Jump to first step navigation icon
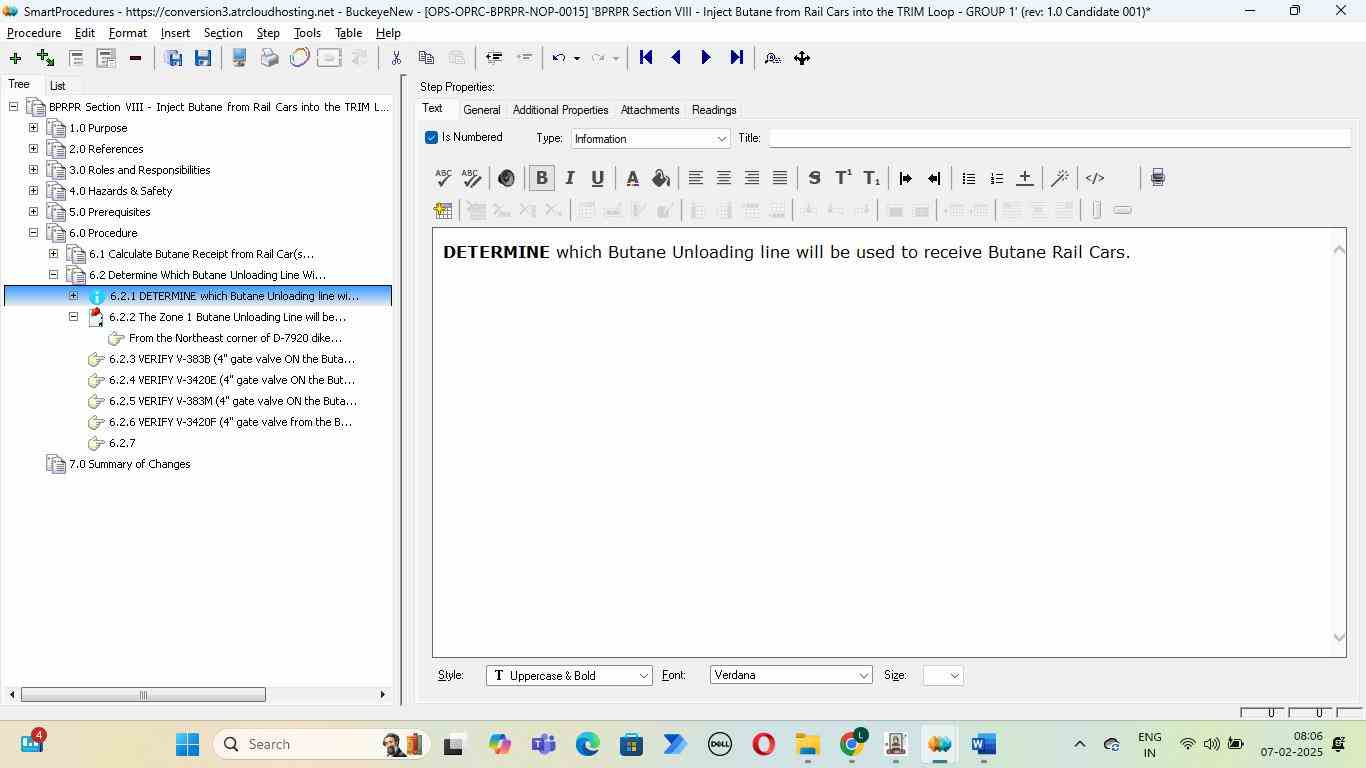1366x768 pixels. tap(646, 58)
